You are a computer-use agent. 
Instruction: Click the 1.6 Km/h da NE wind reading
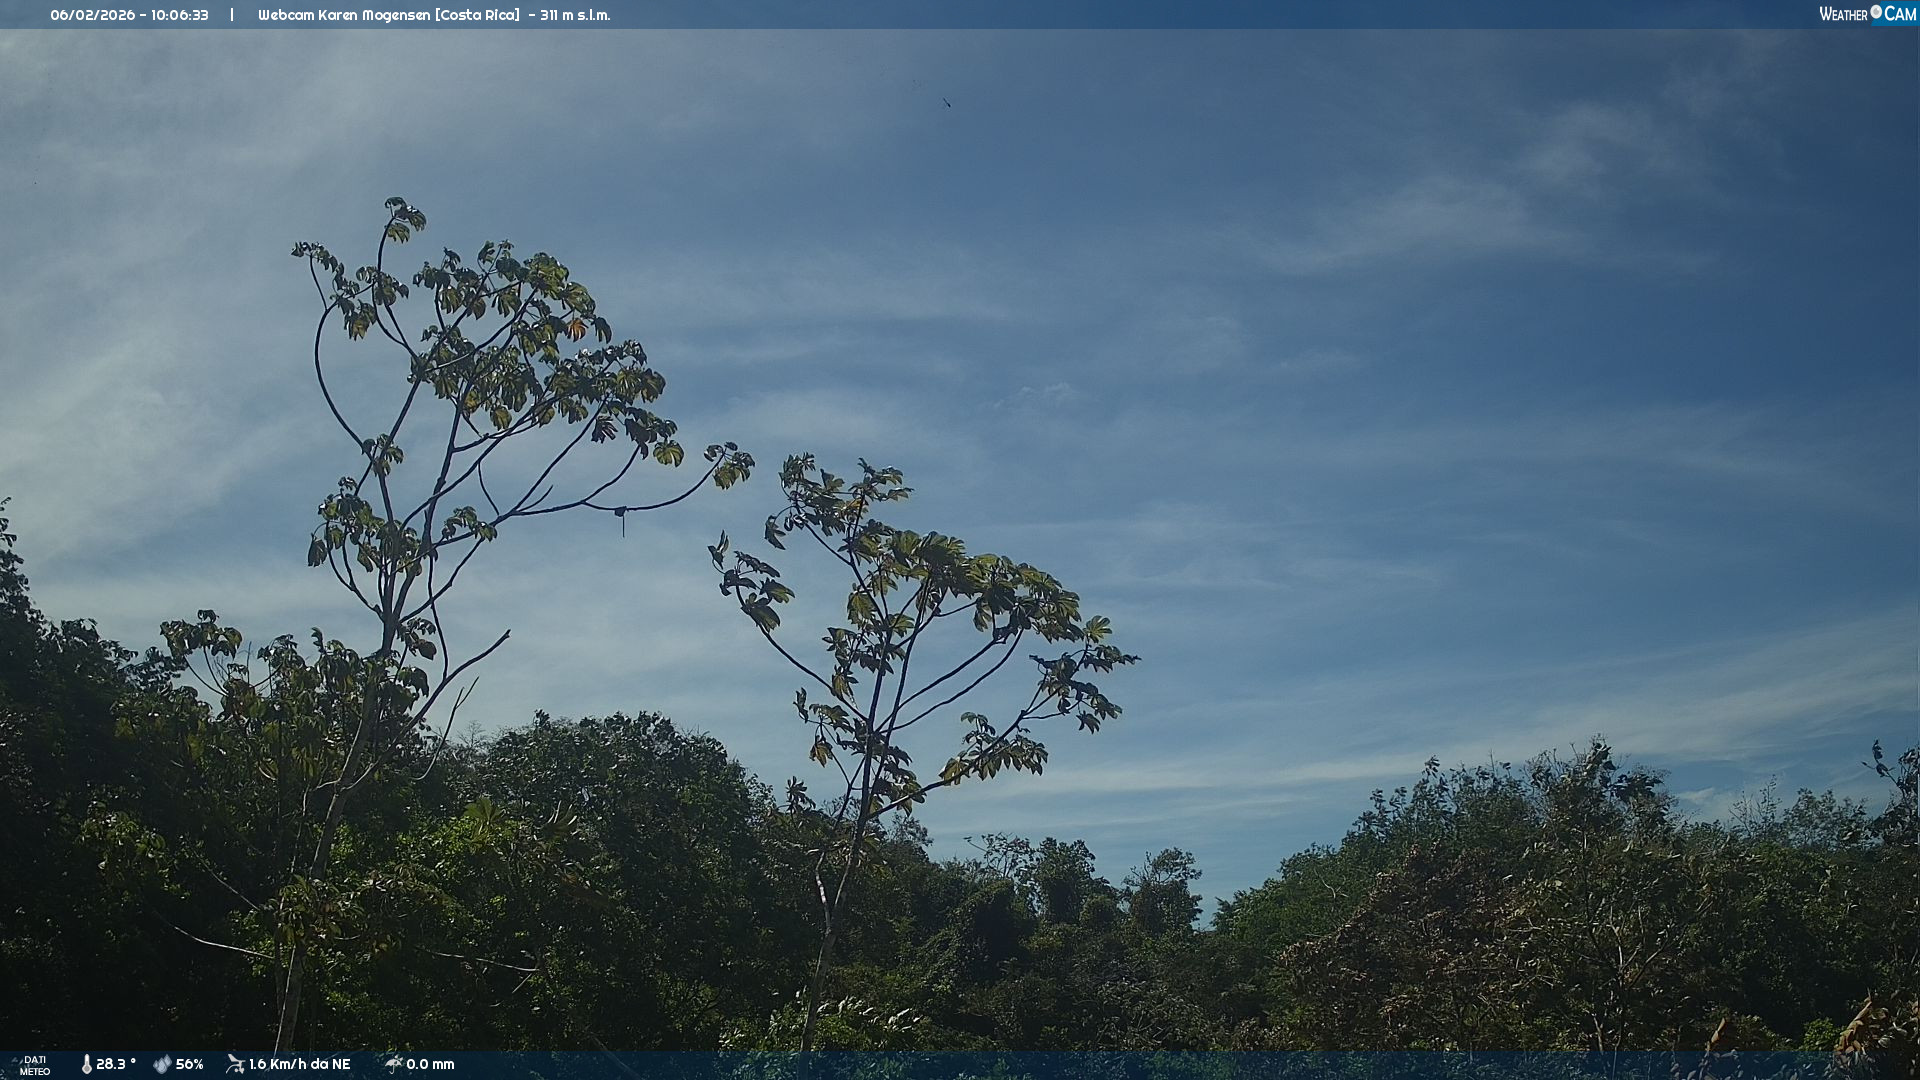(299, 1064)
